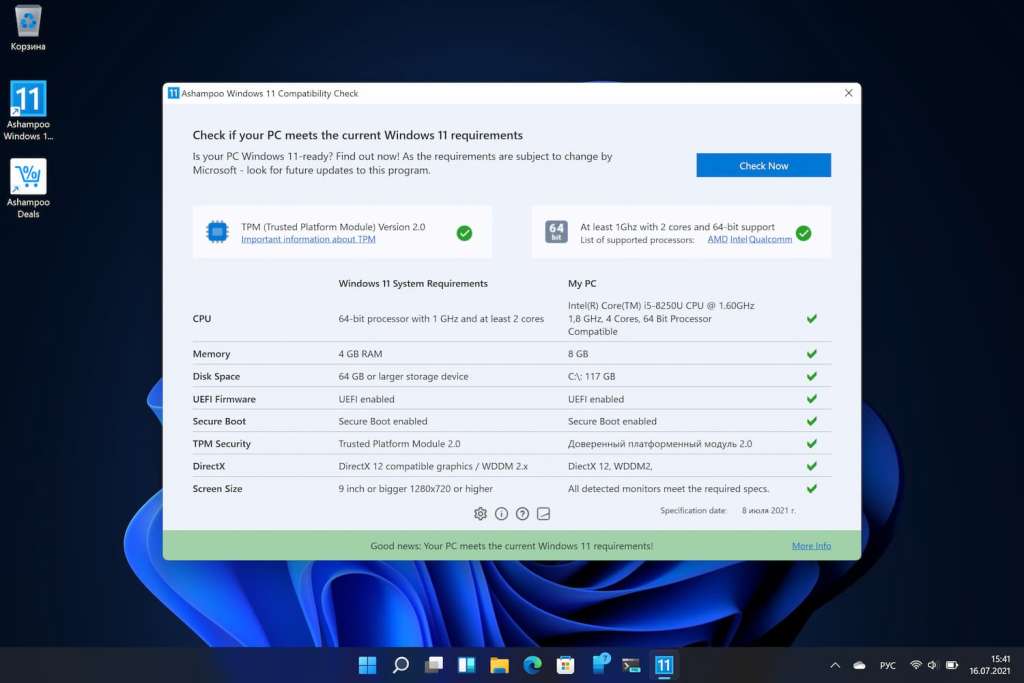Open Microsoft Store from taskbar
The width and height of the screenshot is (1024, 683).
(x=566, y=665)
